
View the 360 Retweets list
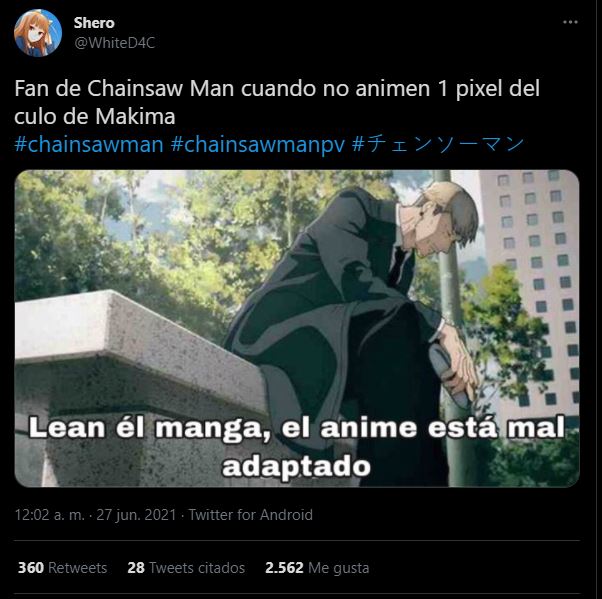(x=62, y=568)
